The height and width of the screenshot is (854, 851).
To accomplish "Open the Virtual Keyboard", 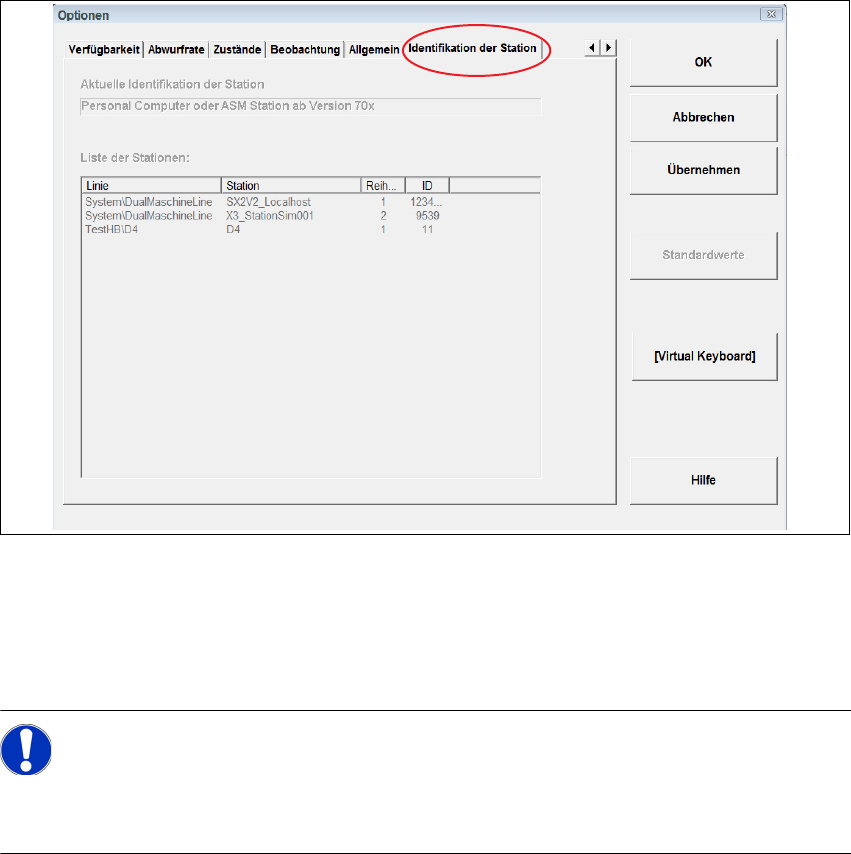I will pos(704,356).
